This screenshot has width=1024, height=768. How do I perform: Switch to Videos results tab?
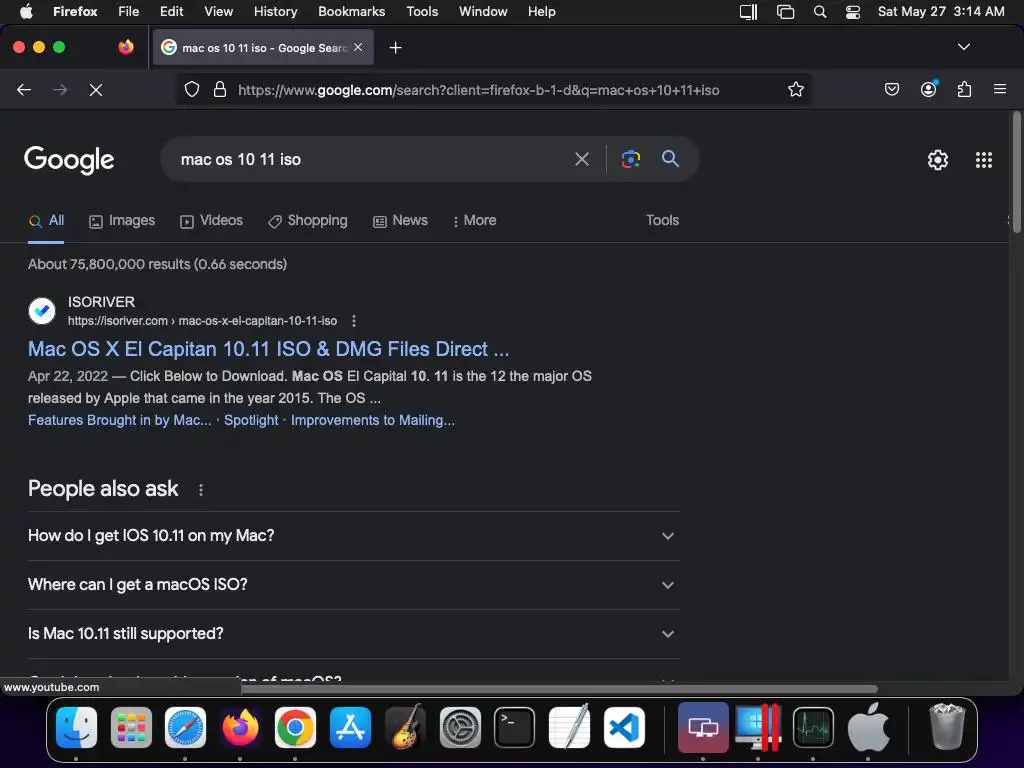(x=212, y=221)
